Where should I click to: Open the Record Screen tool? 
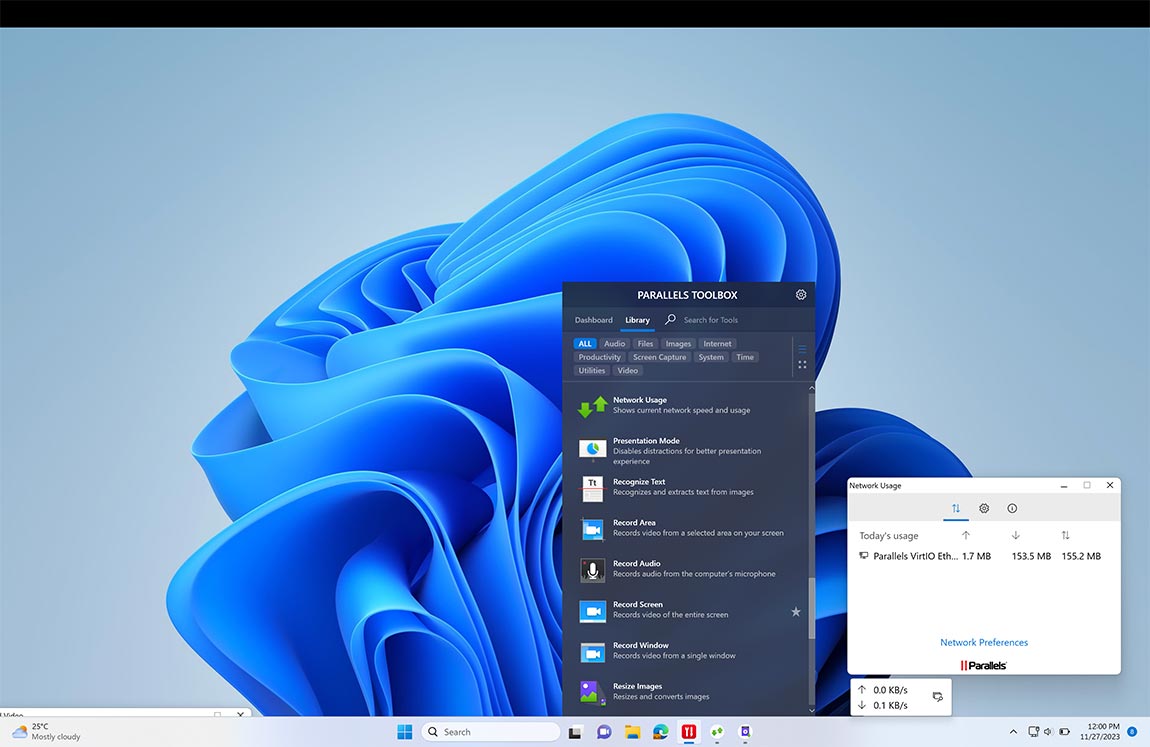point(591,610)
